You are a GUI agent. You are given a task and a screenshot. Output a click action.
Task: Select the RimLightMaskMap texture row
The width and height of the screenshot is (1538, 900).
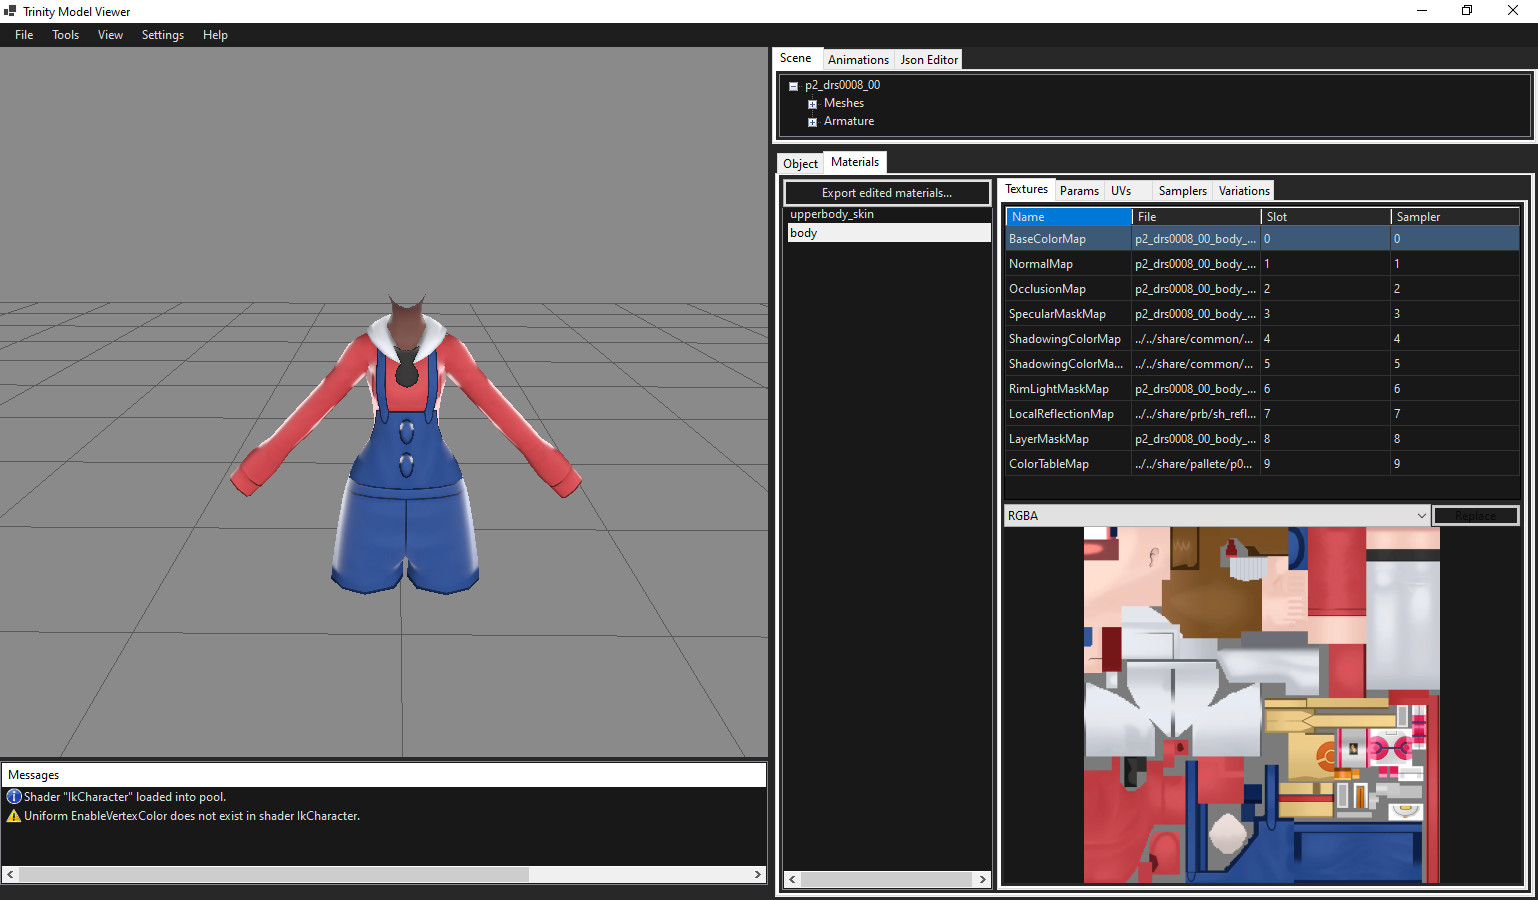click(1262, 389)
